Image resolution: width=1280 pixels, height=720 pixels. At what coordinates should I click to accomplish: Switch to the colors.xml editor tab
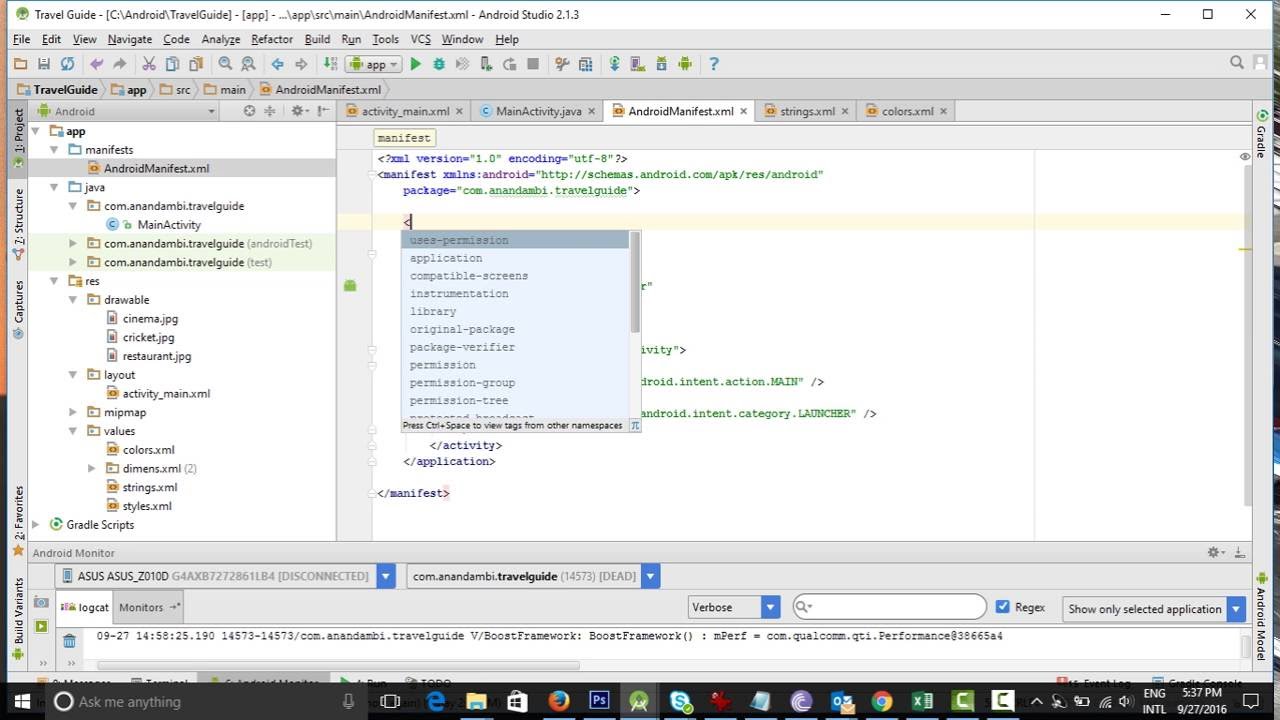point(907,111)
